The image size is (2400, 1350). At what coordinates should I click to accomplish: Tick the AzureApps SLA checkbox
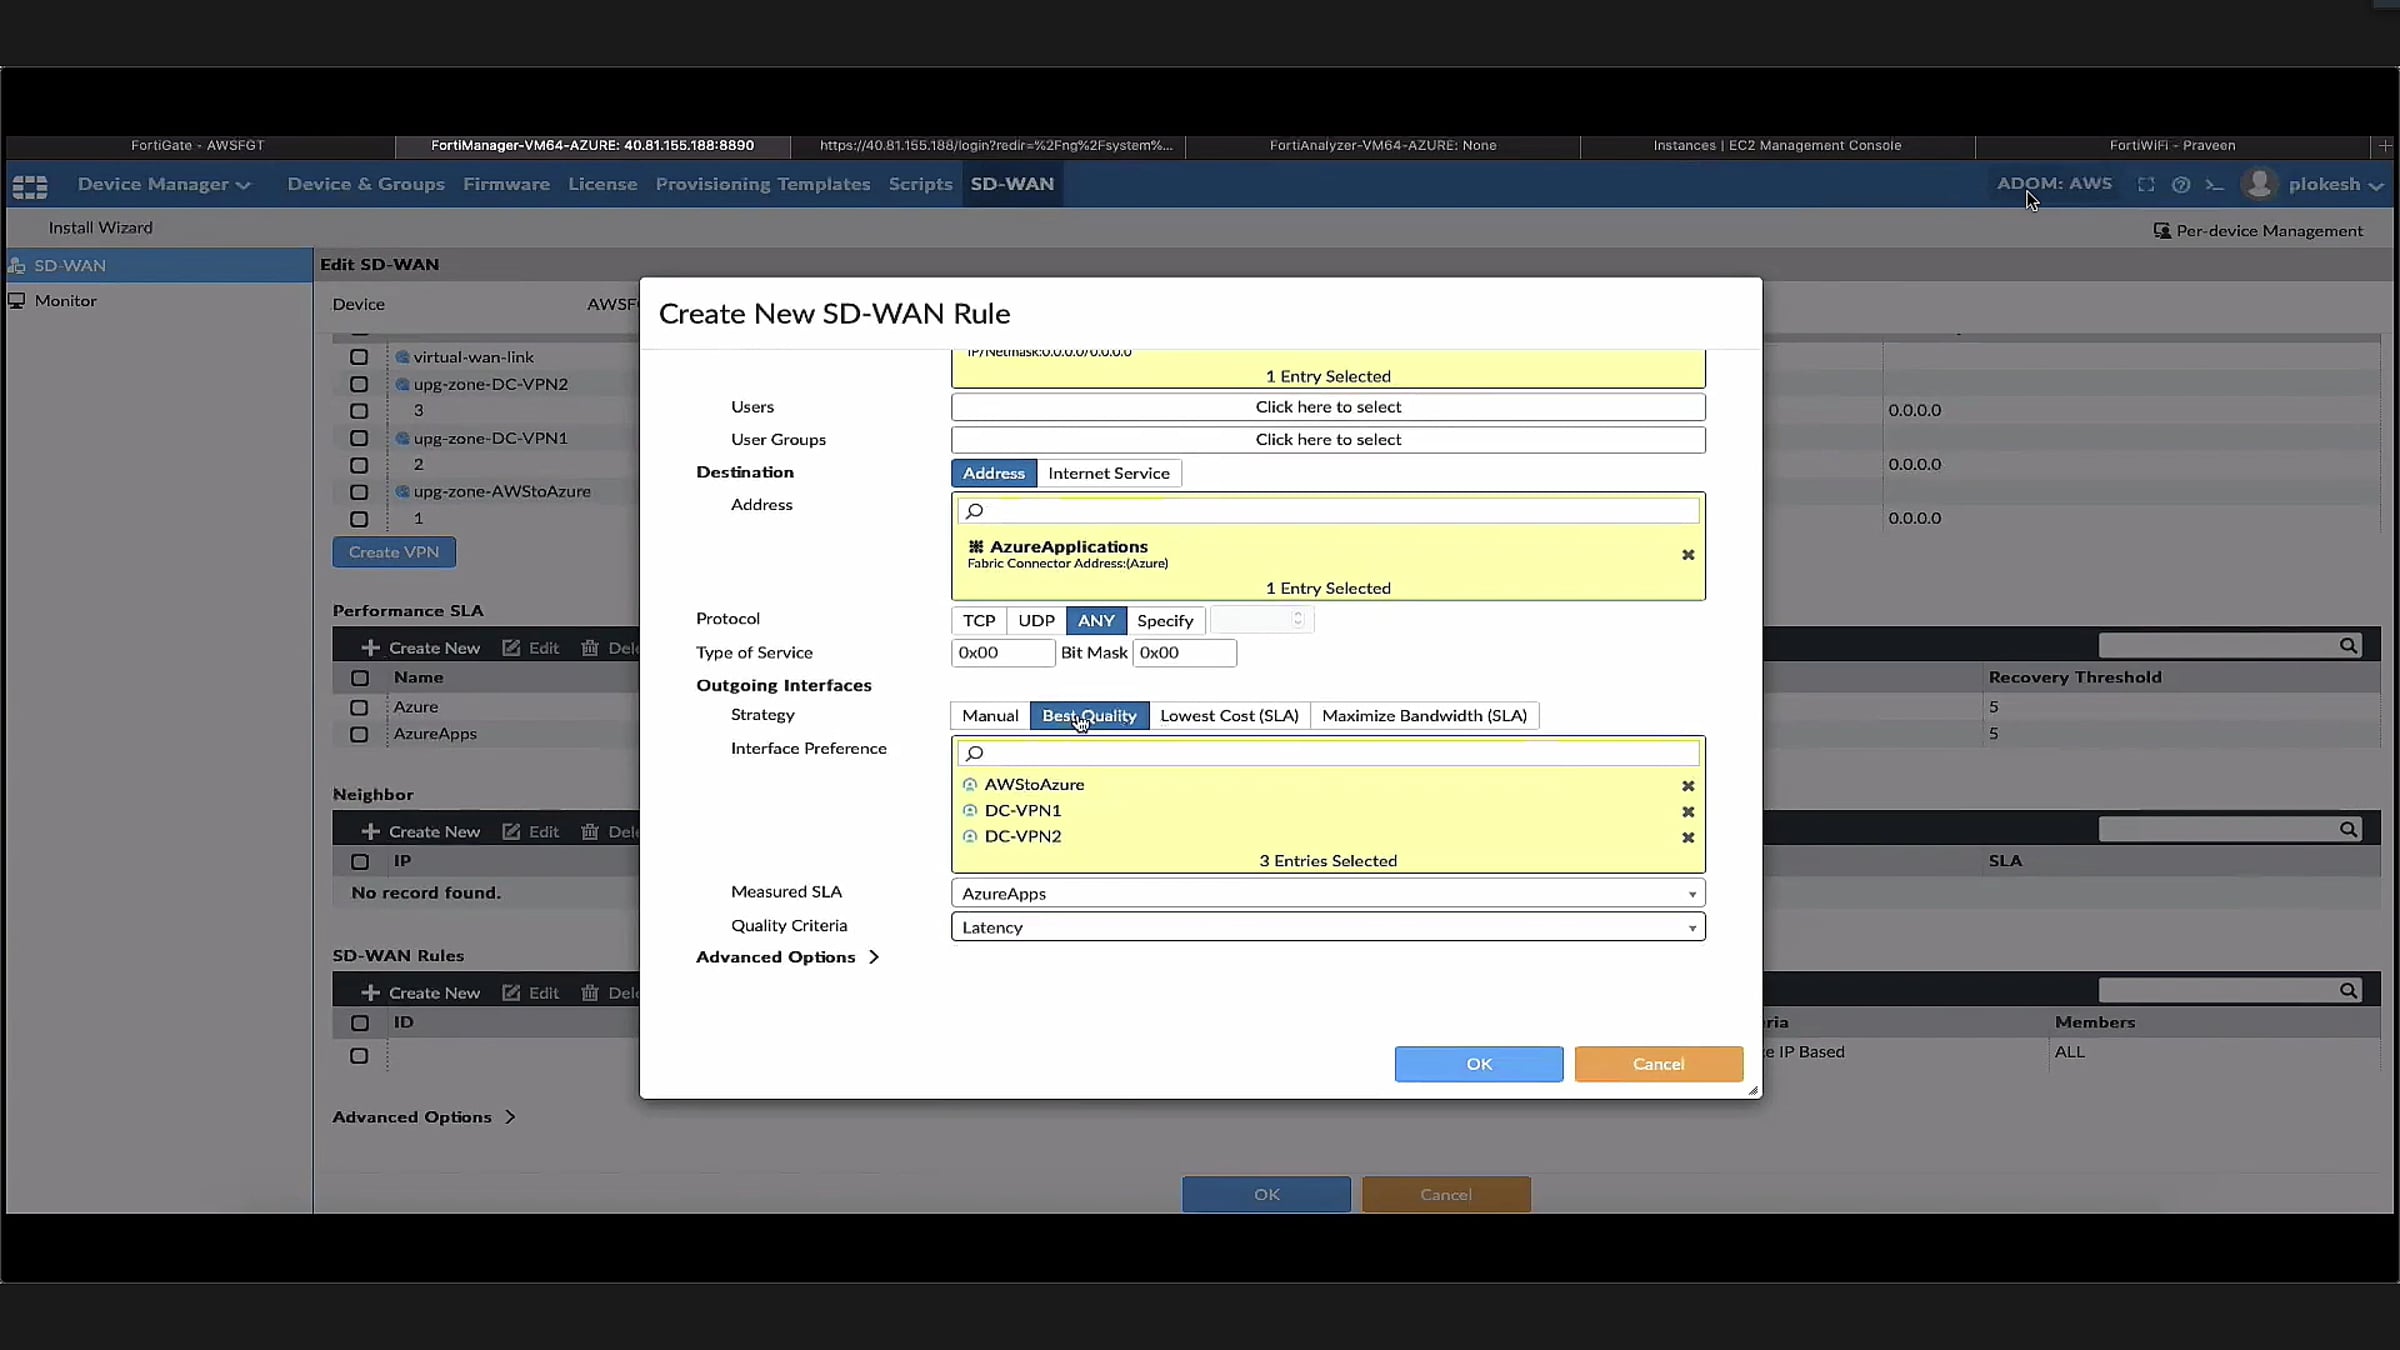click(359, 734)
